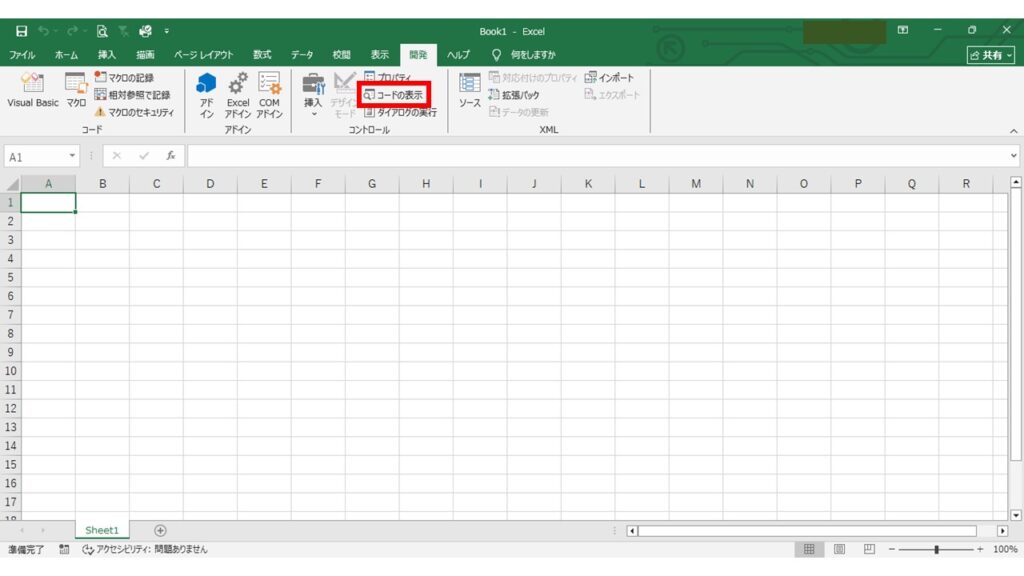Viewport: 1024px width, 576px height.
Task: Open the Name Box dropdown arrow
Action: pos(72,156)
